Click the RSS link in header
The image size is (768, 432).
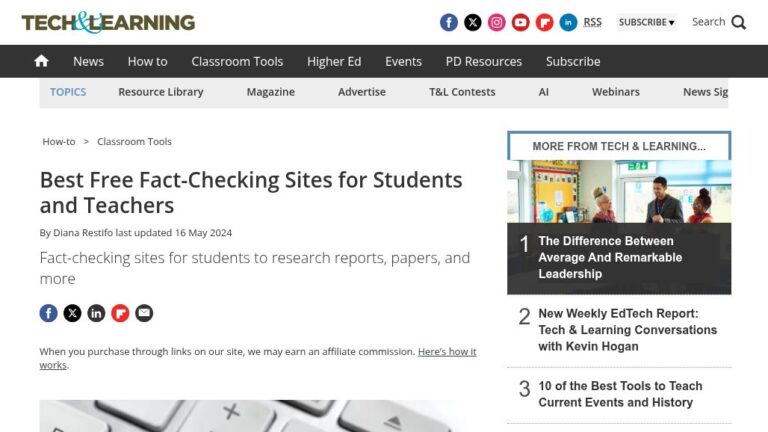click(x=593, y=22)
